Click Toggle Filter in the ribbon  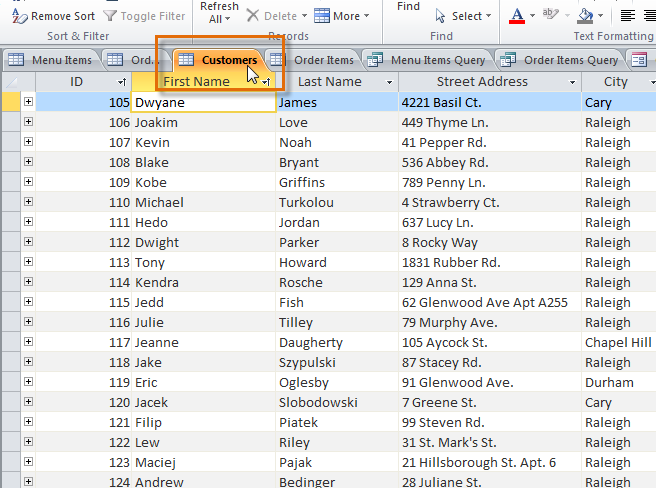(145, 16)
